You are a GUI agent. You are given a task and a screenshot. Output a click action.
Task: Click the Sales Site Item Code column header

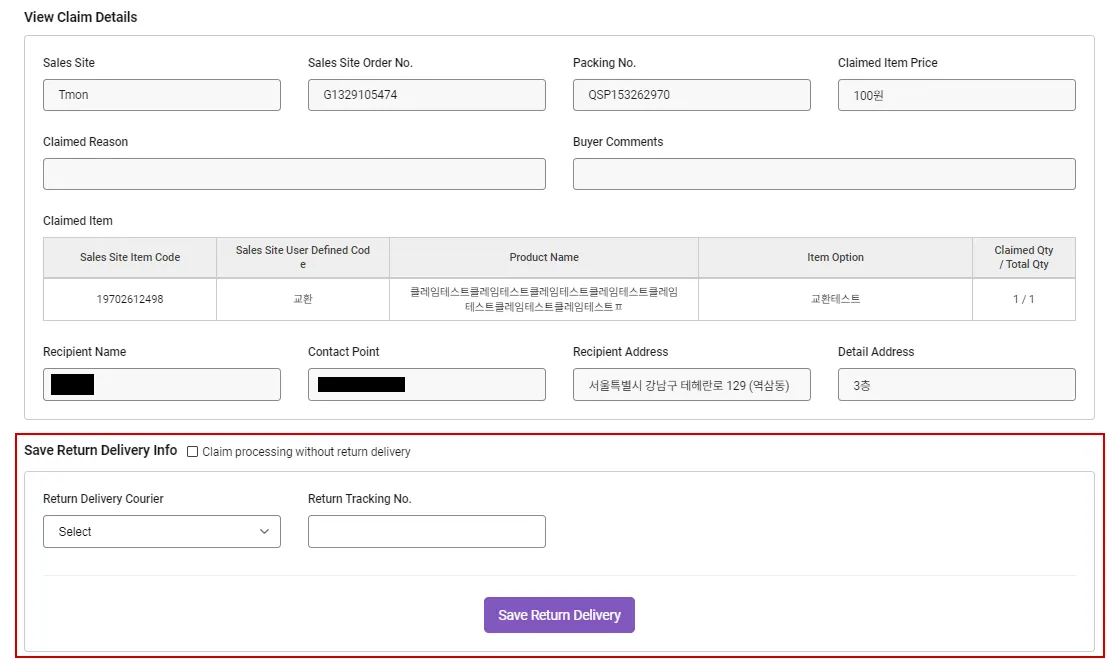pyautogui.click(x=130, y=257)
